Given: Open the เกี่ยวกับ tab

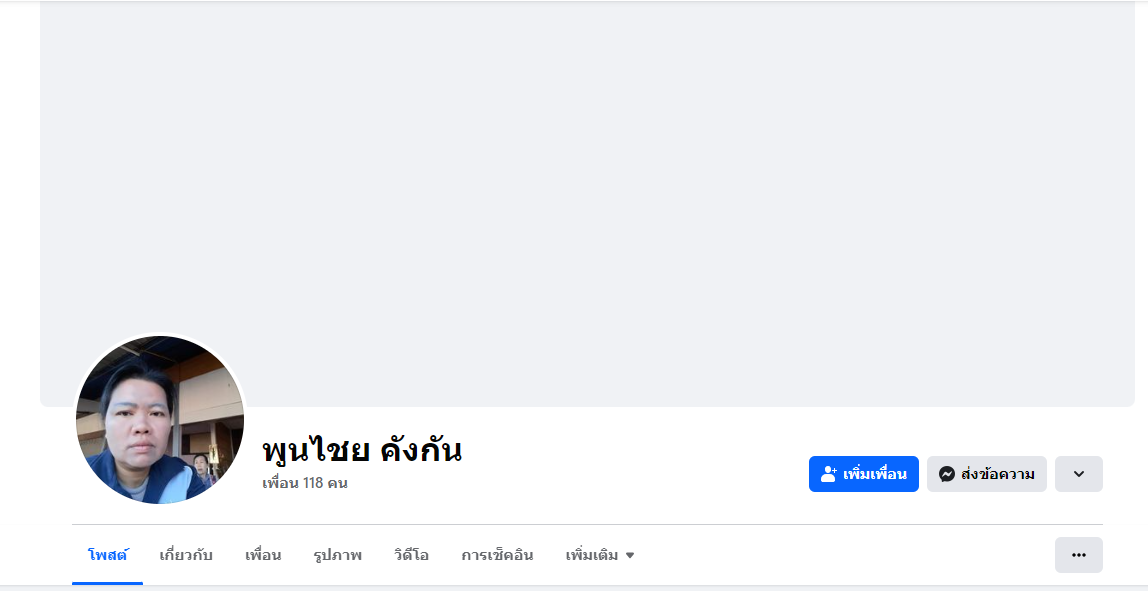Looking at the screenshot, I should click(186, 555).
